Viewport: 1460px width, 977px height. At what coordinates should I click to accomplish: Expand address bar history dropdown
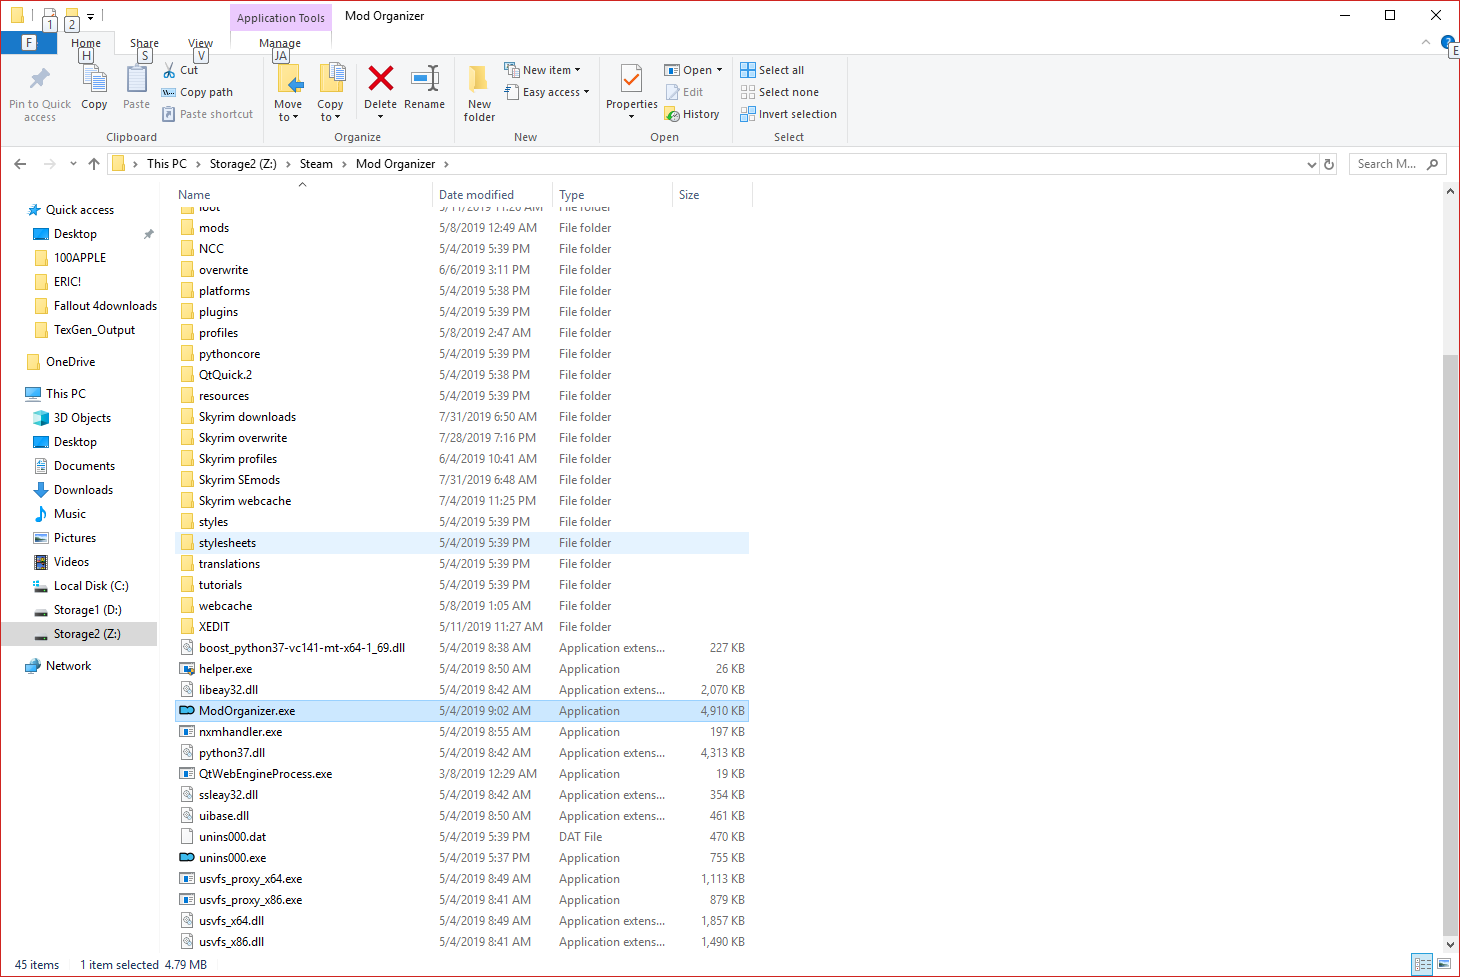point(1312,164)
